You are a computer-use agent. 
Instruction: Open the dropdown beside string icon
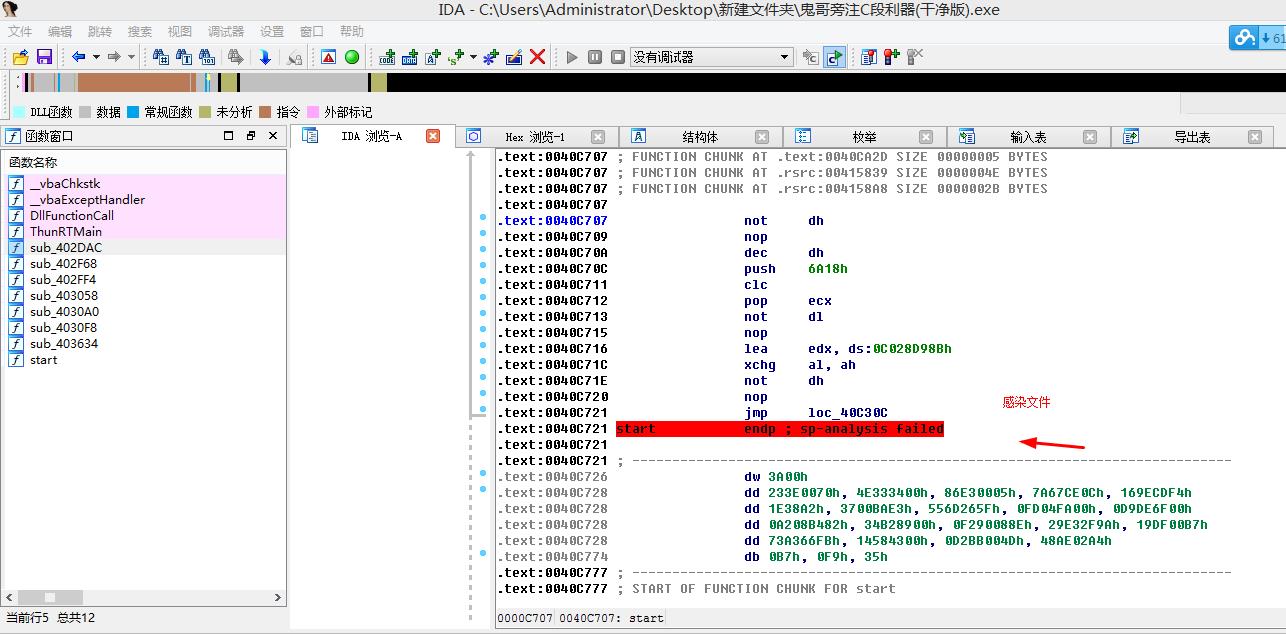(473, 57)
